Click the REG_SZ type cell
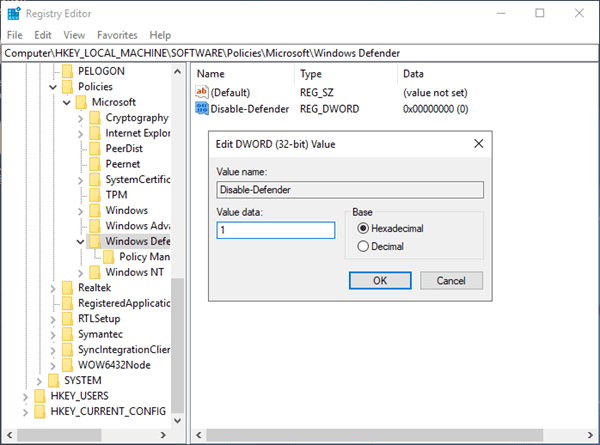This screenshot has height=445, width=600. [x=316, y=93]
